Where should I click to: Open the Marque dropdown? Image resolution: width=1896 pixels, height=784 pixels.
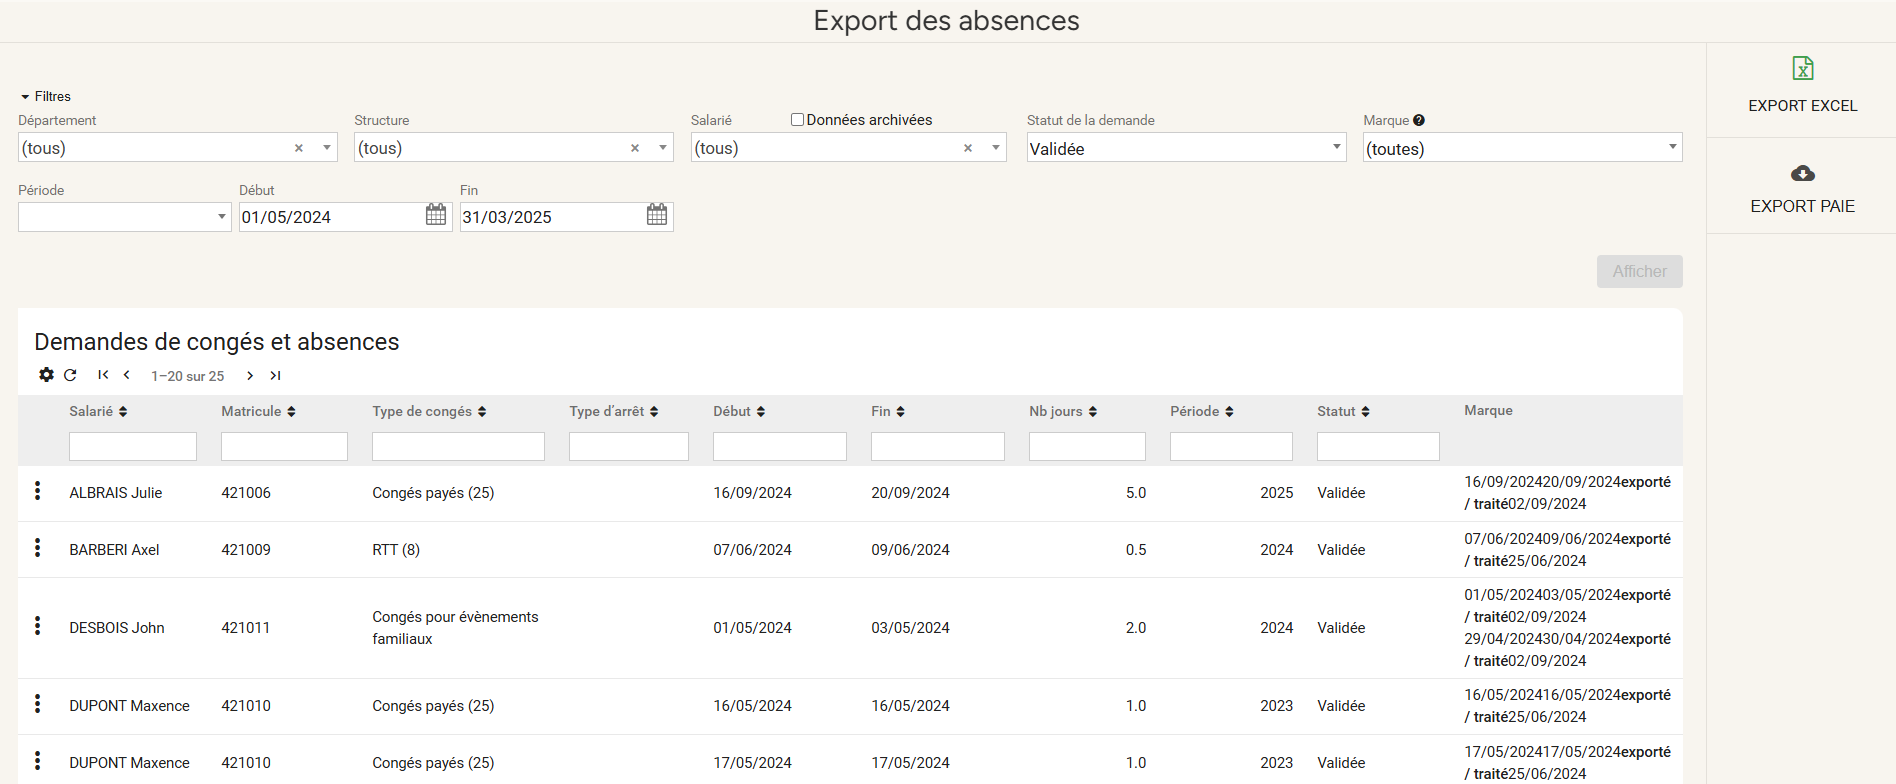[1522, 148]
